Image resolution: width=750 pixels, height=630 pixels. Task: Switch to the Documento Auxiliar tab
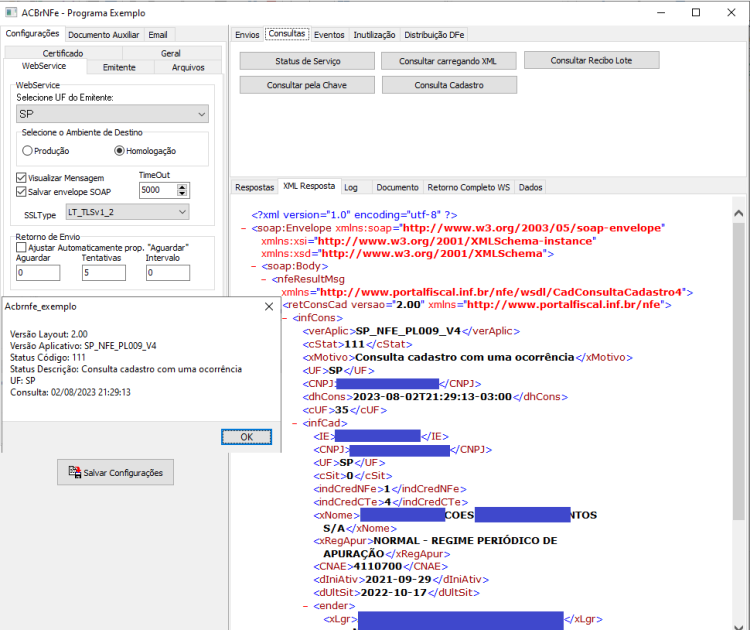point(103,35)
